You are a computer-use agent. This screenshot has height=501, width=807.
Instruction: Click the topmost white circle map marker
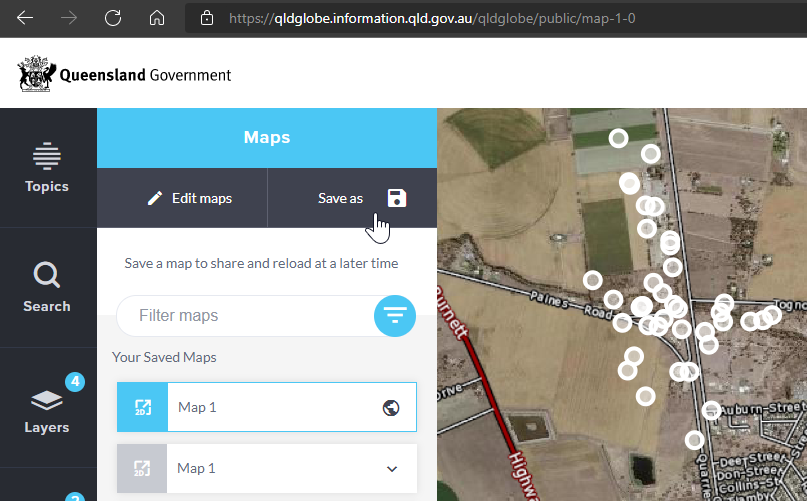pos(619,138)
